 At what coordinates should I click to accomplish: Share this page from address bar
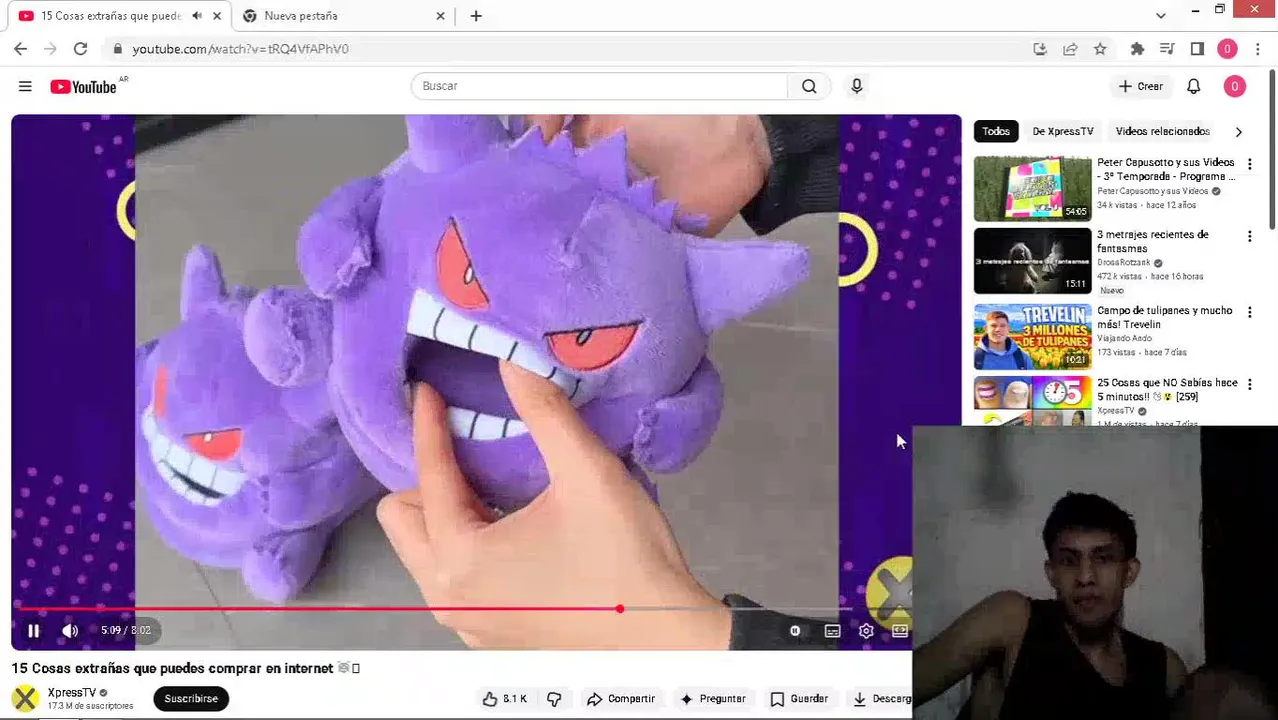pyautogui.click(x=1070, y=49)
